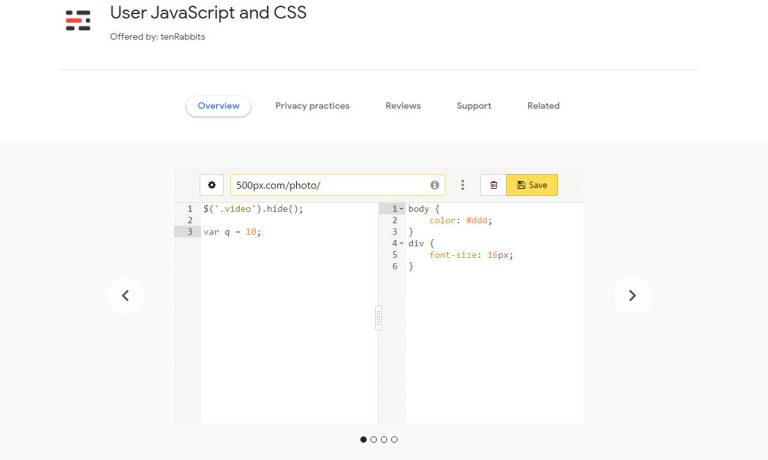Click code line var q = 10;
768x460 pixels.
click(x=233, y=232)
